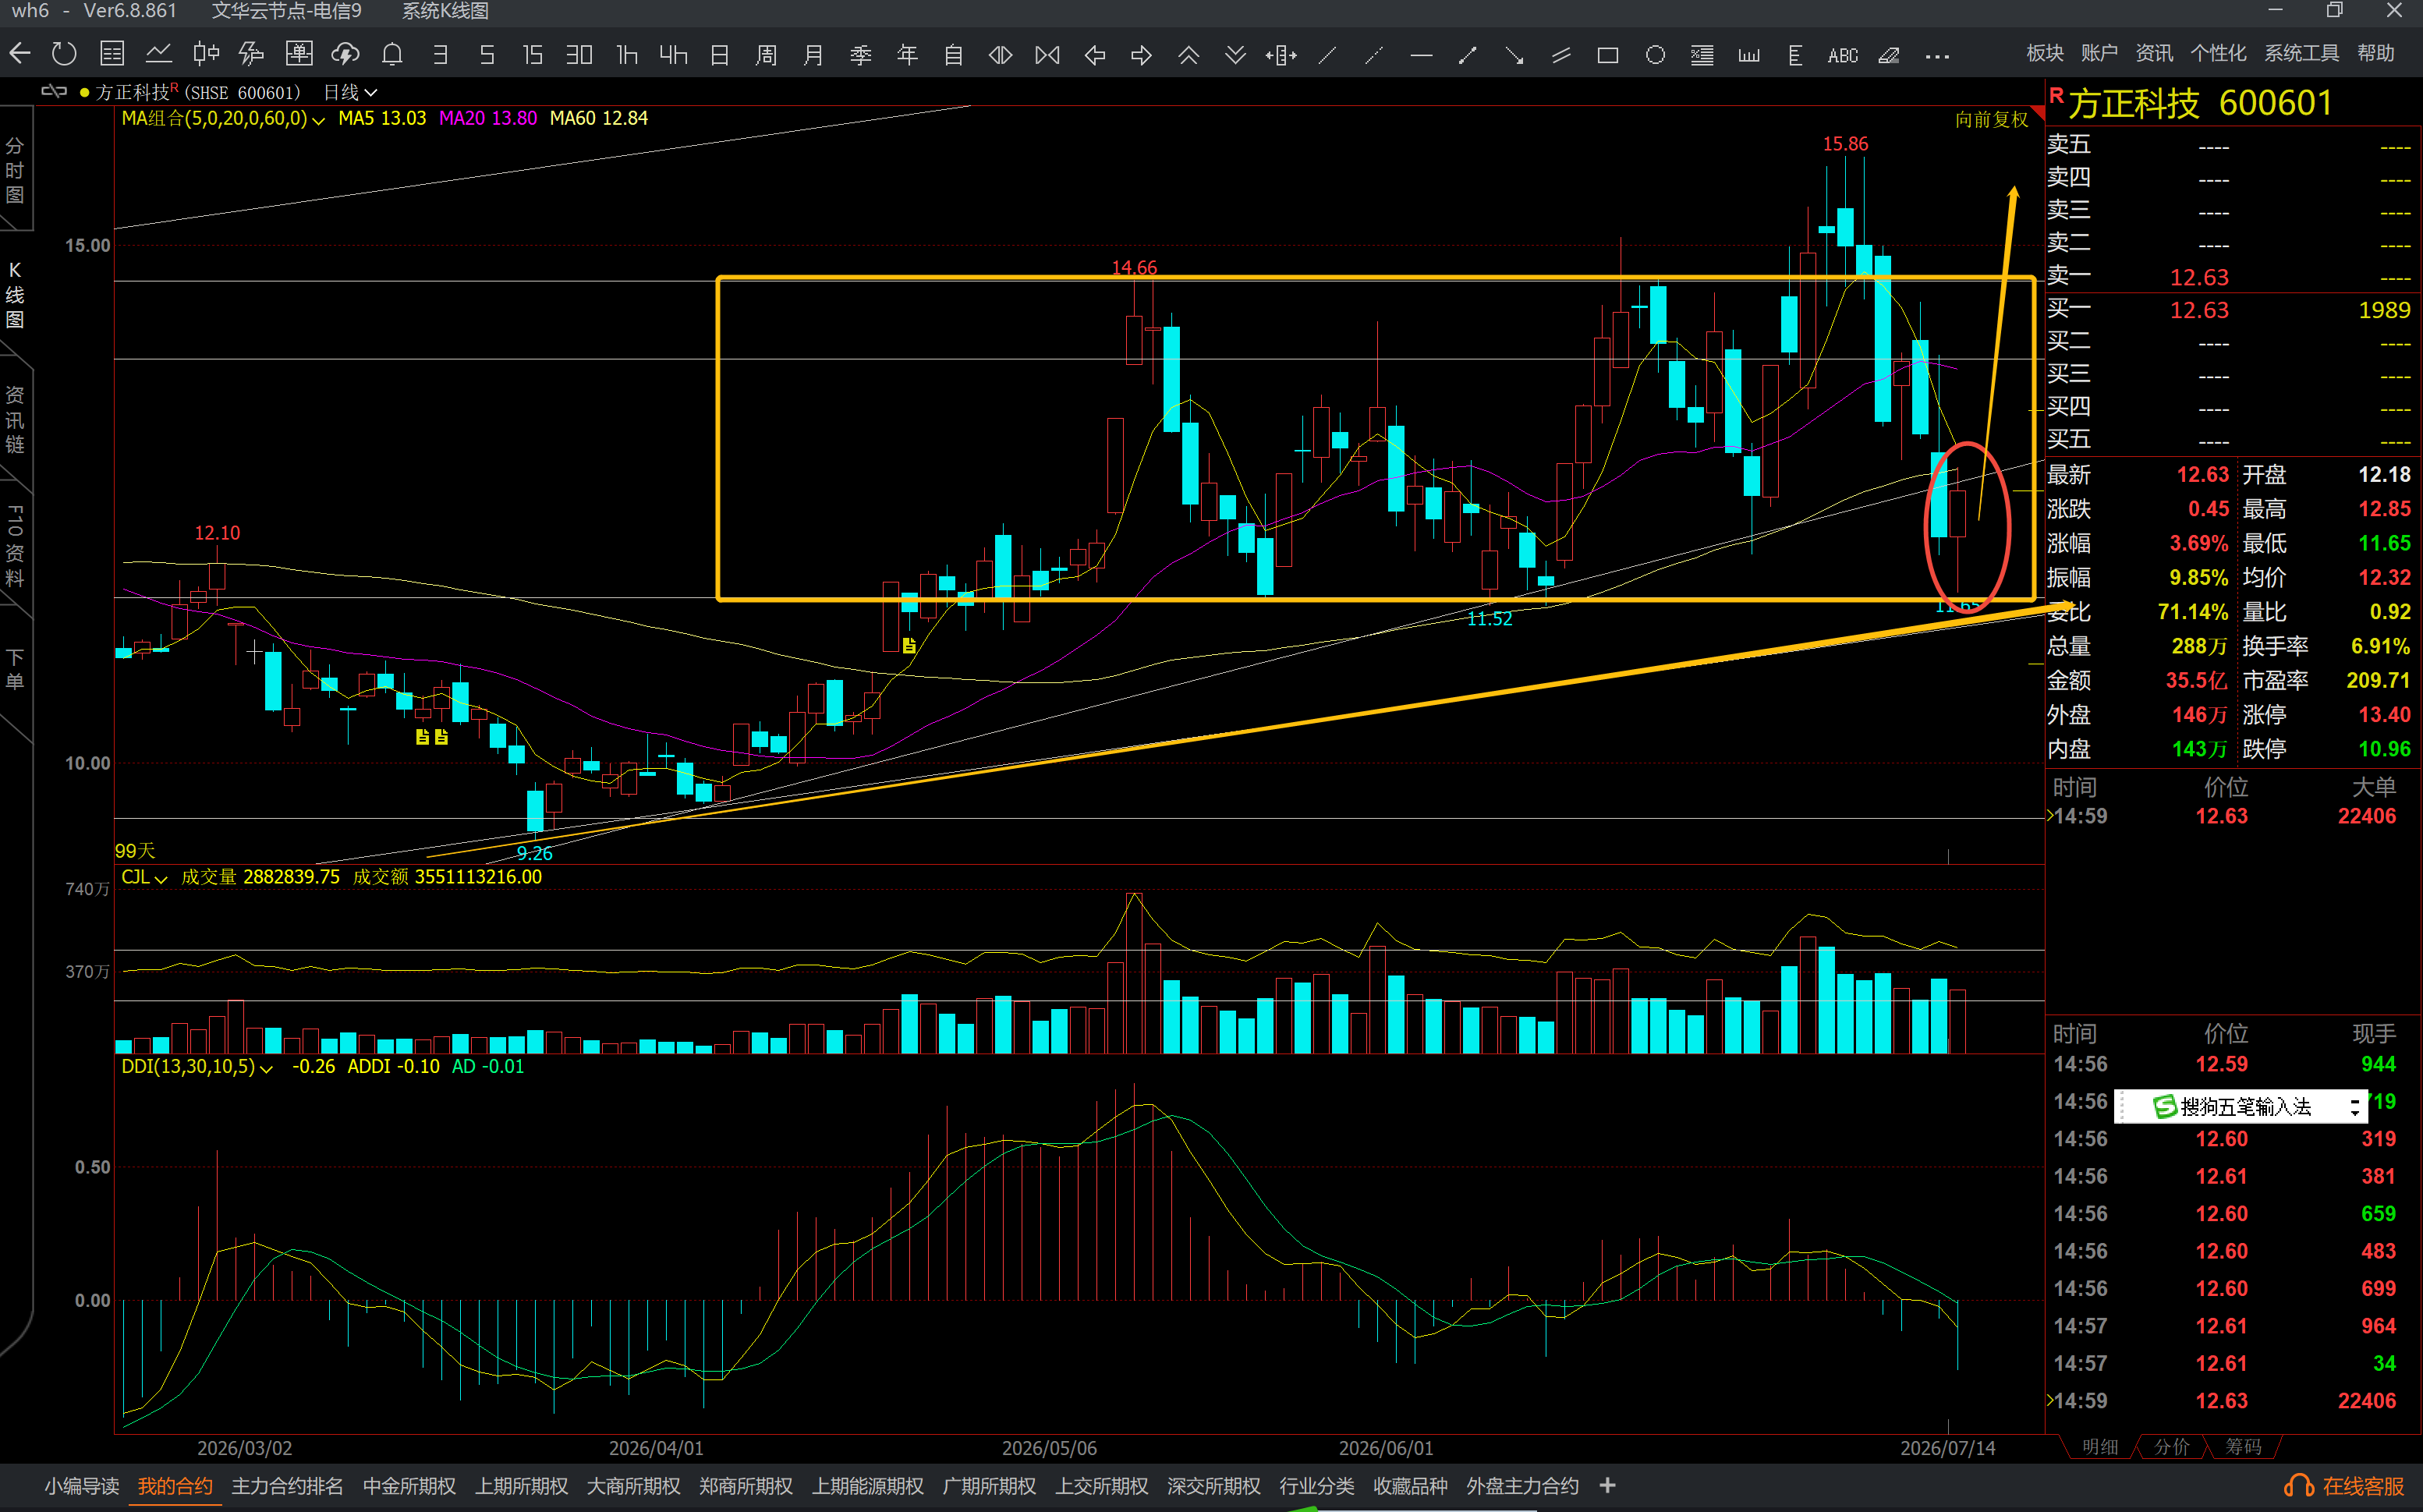Switch to weekly 周 period
2423x1512 pixels.
pos(766,54)
